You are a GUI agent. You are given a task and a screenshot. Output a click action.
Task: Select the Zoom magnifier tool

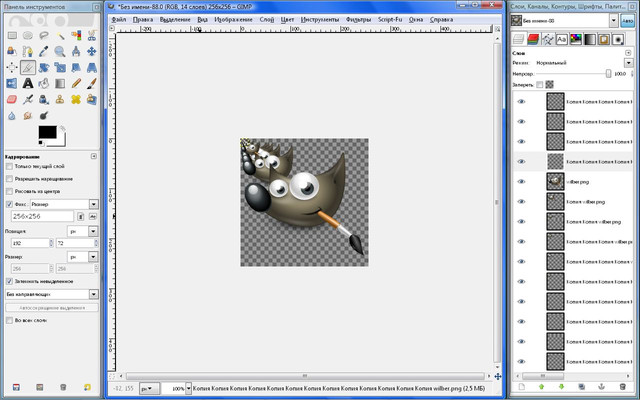[60, 51]
